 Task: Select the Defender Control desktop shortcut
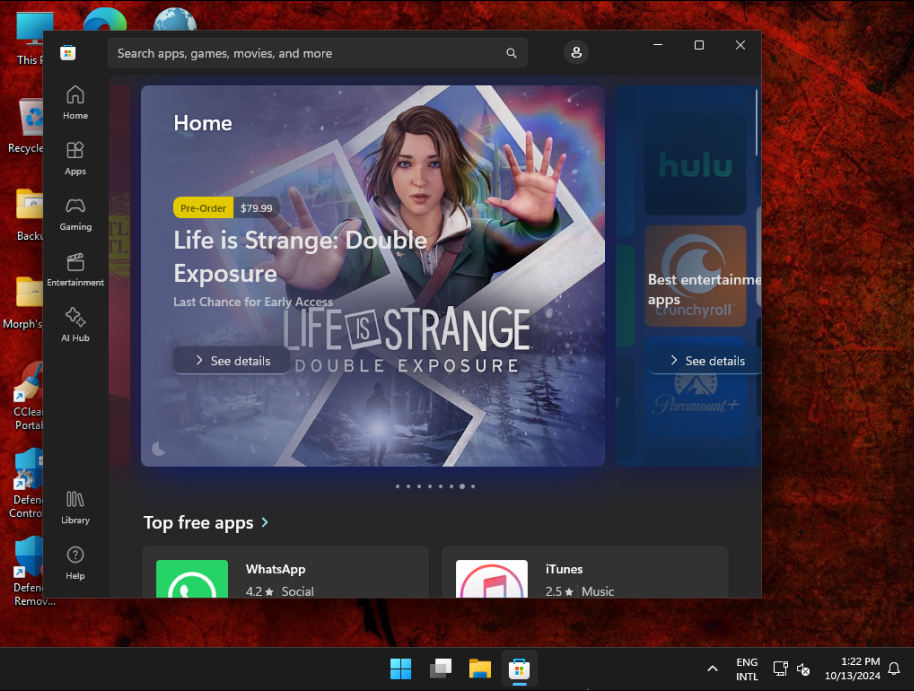click(26, 484)
